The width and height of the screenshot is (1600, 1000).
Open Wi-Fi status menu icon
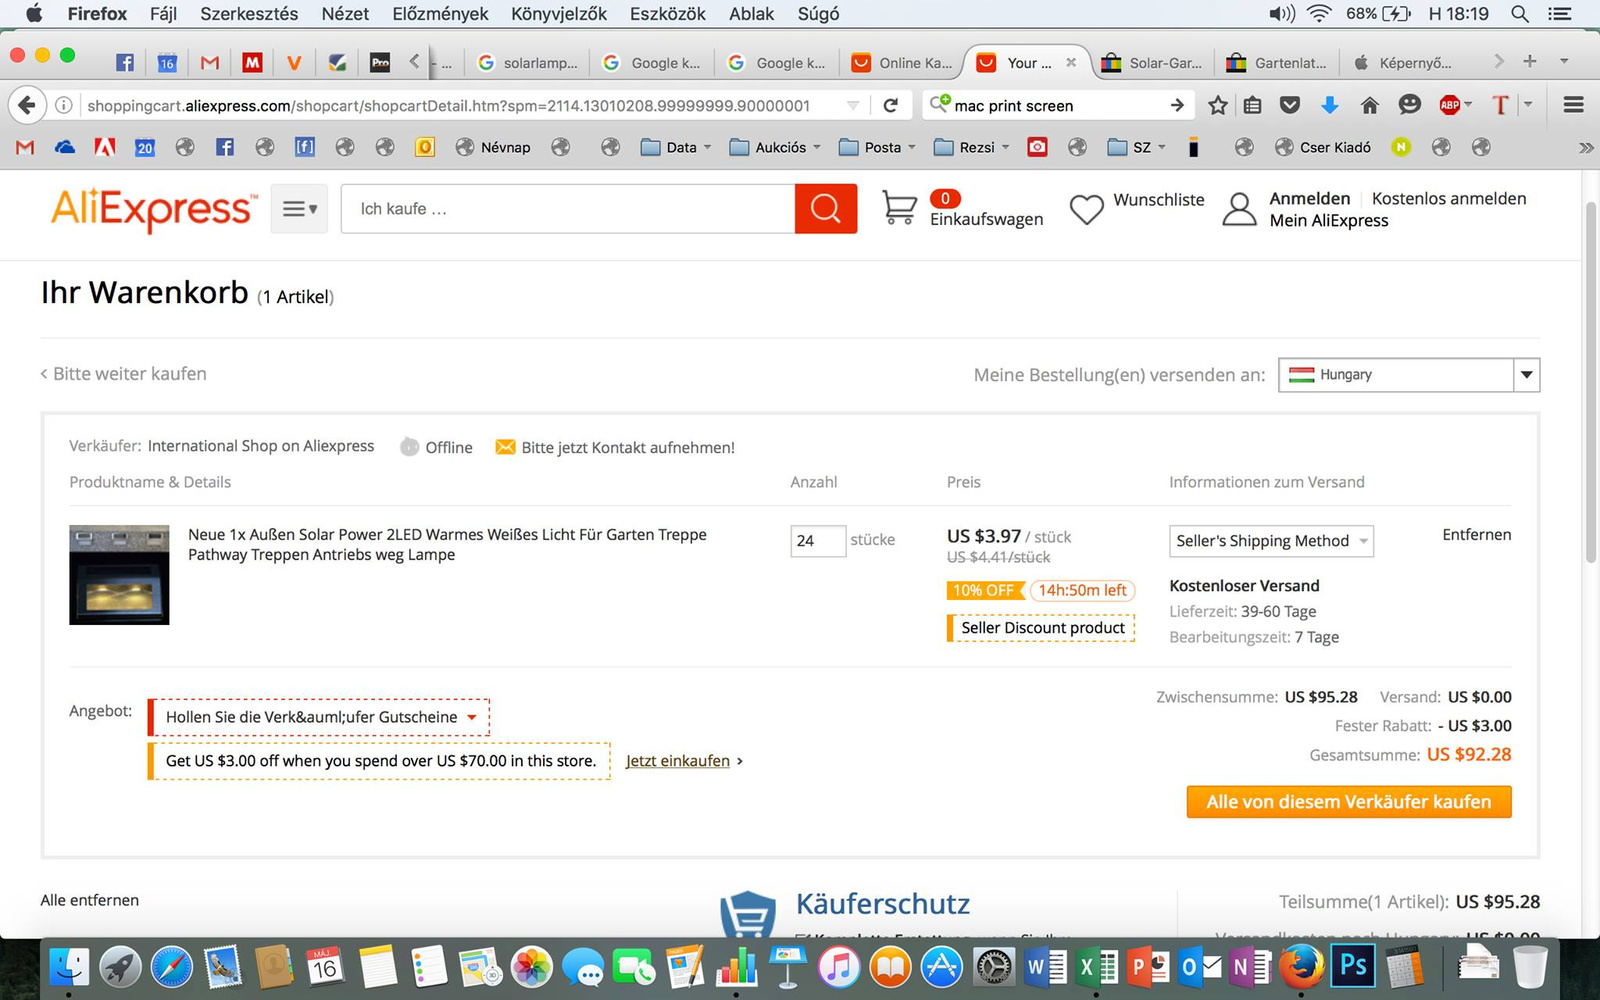1319,14
